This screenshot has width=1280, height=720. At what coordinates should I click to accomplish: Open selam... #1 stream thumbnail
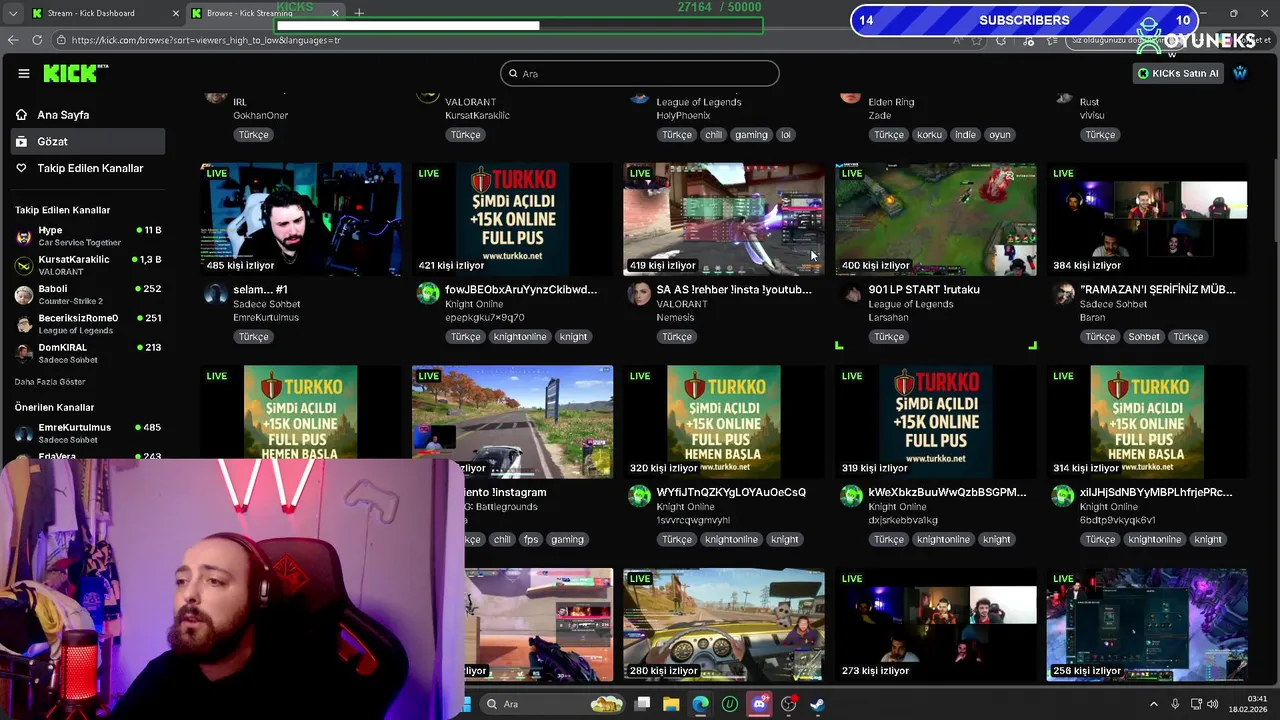[301, 219]
